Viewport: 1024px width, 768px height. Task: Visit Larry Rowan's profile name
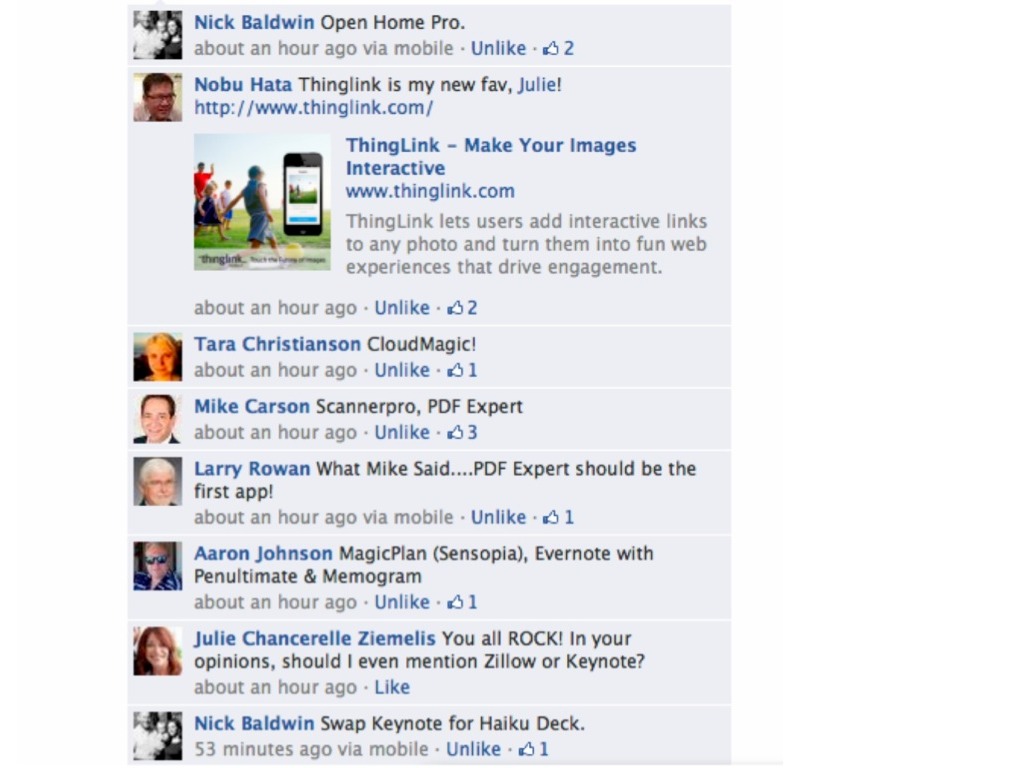pyautogui.click(x=252, y=469)
